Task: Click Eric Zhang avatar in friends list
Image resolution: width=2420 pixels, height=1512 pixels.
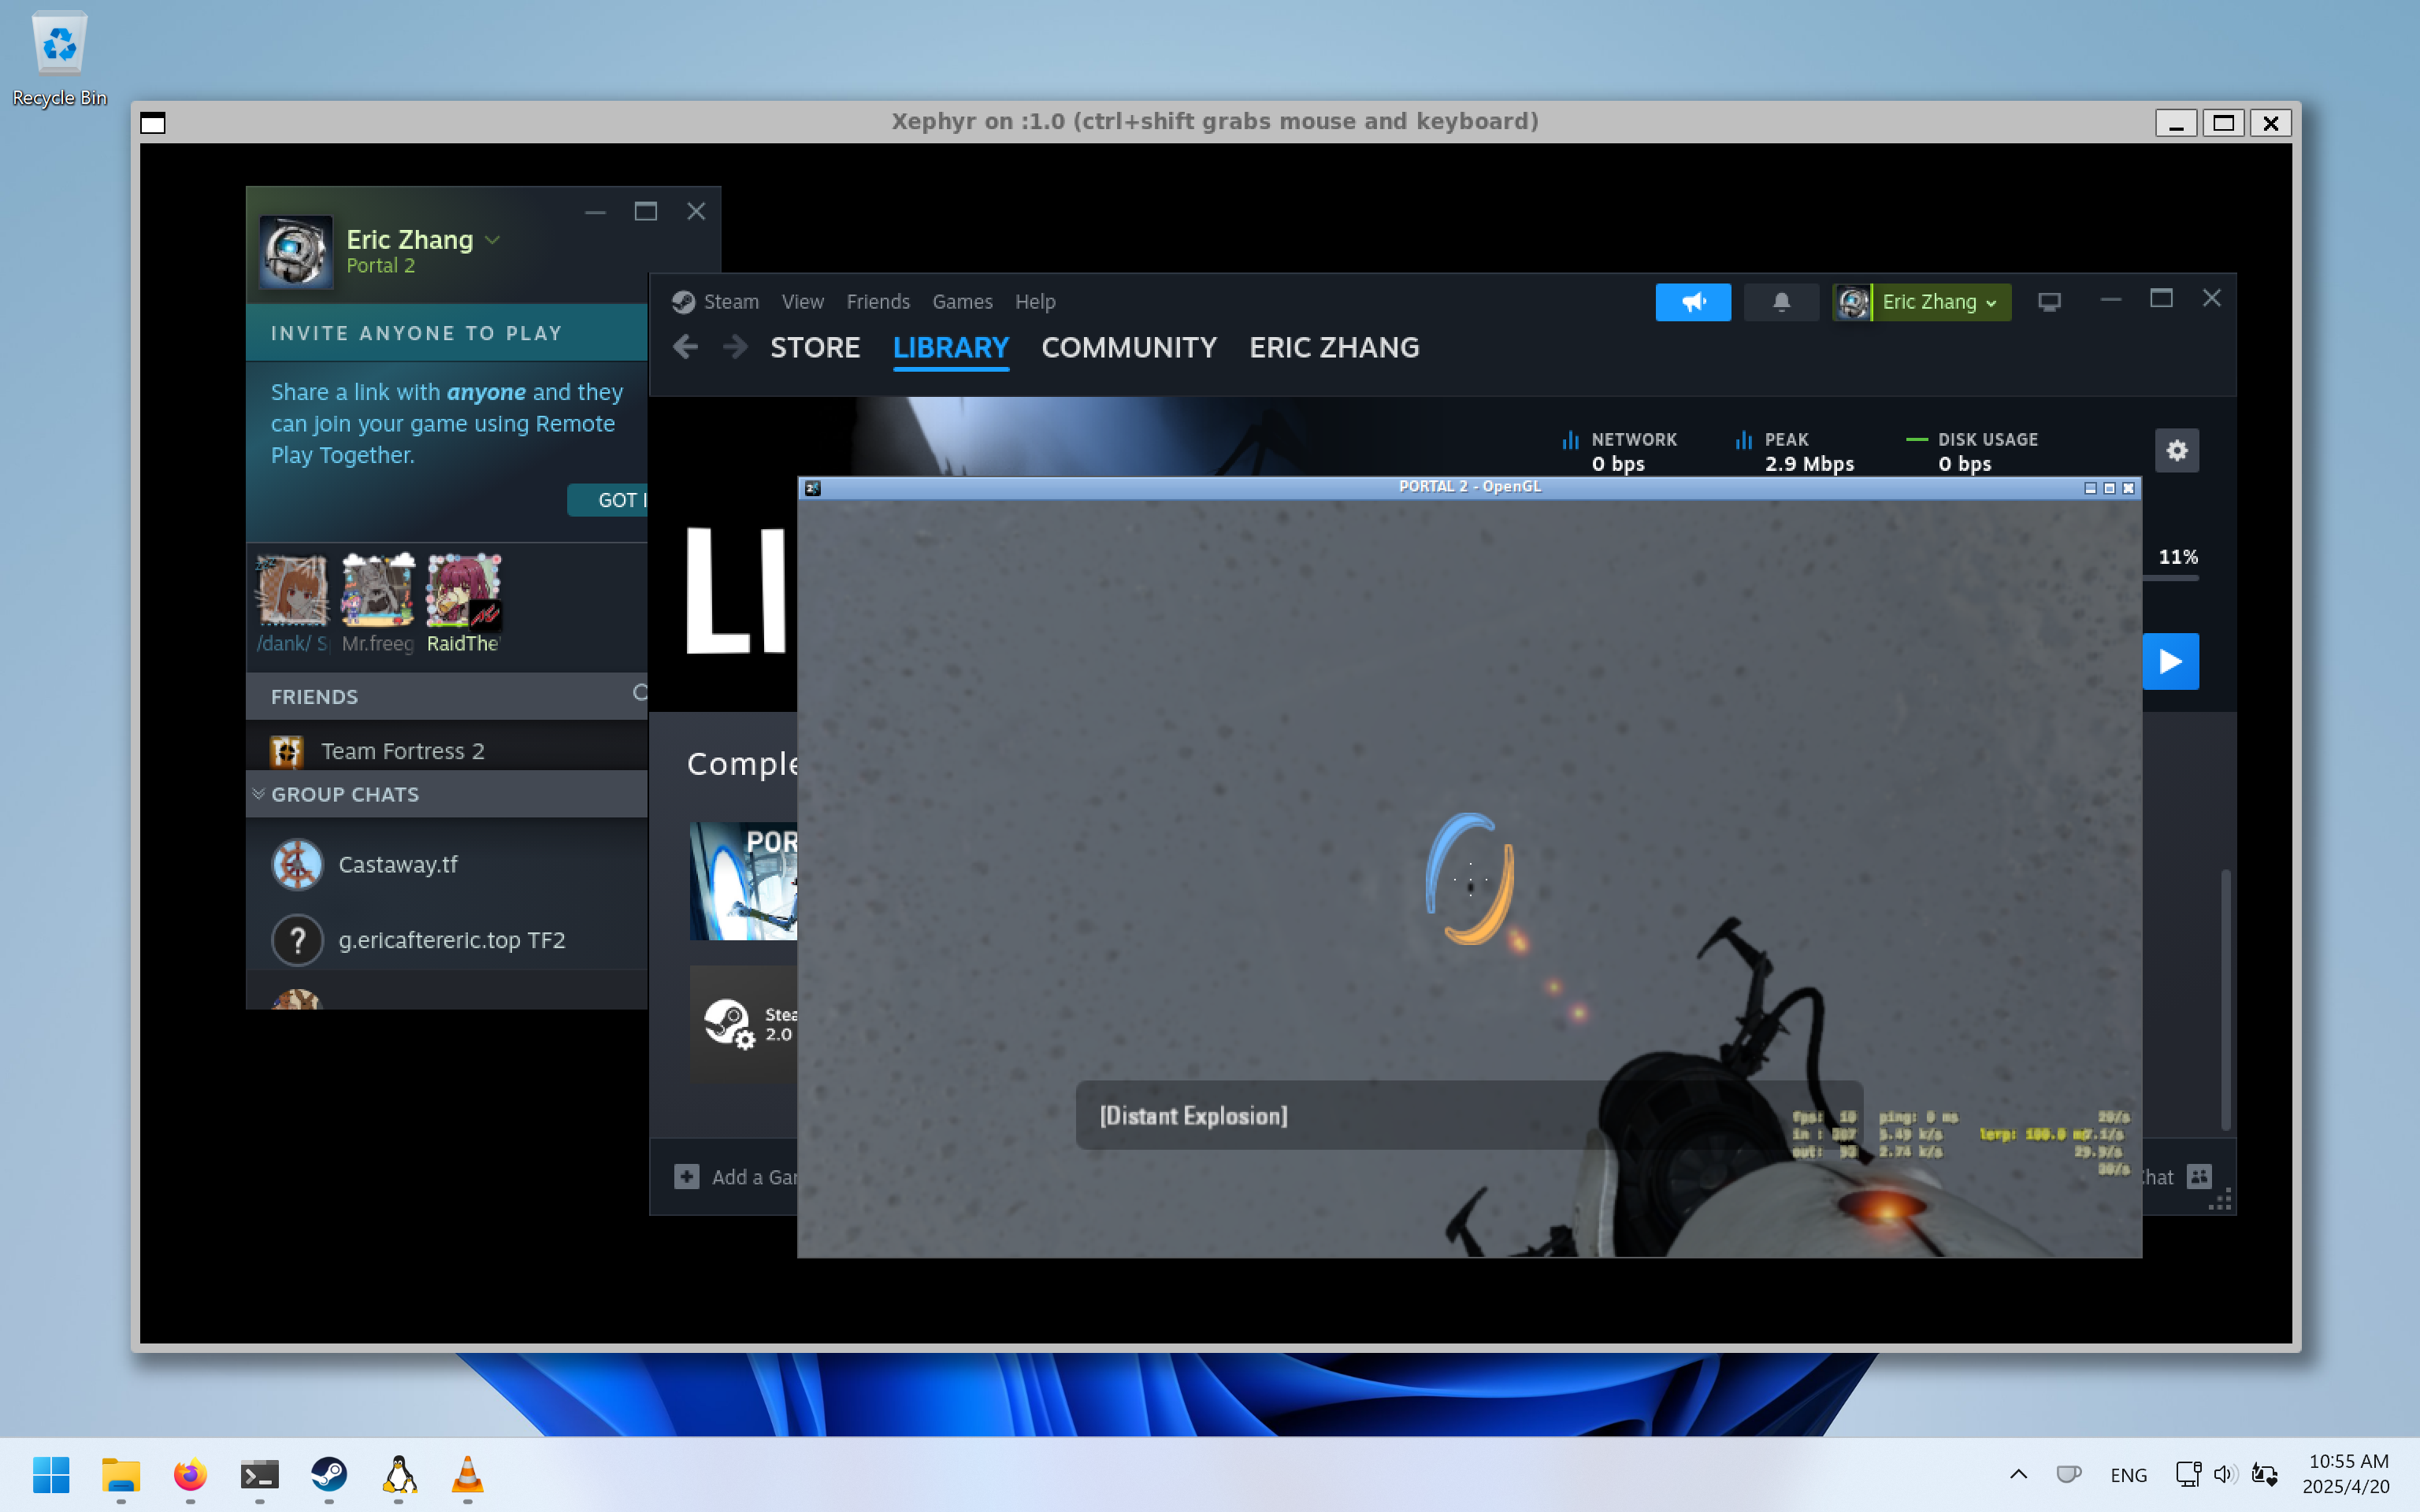Action: tap(295, 251)
